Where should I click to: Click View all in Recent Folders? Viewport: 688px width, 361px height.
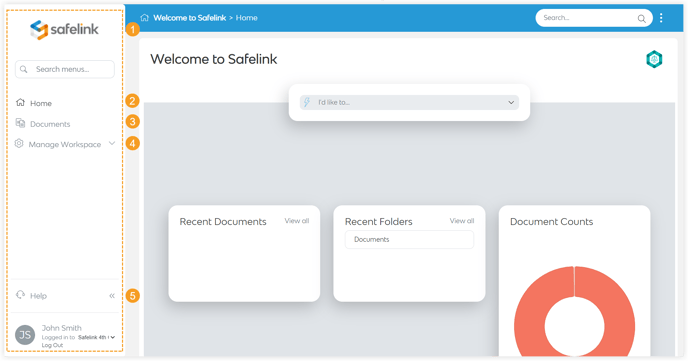pyautogui.click(x=462, y=221)
